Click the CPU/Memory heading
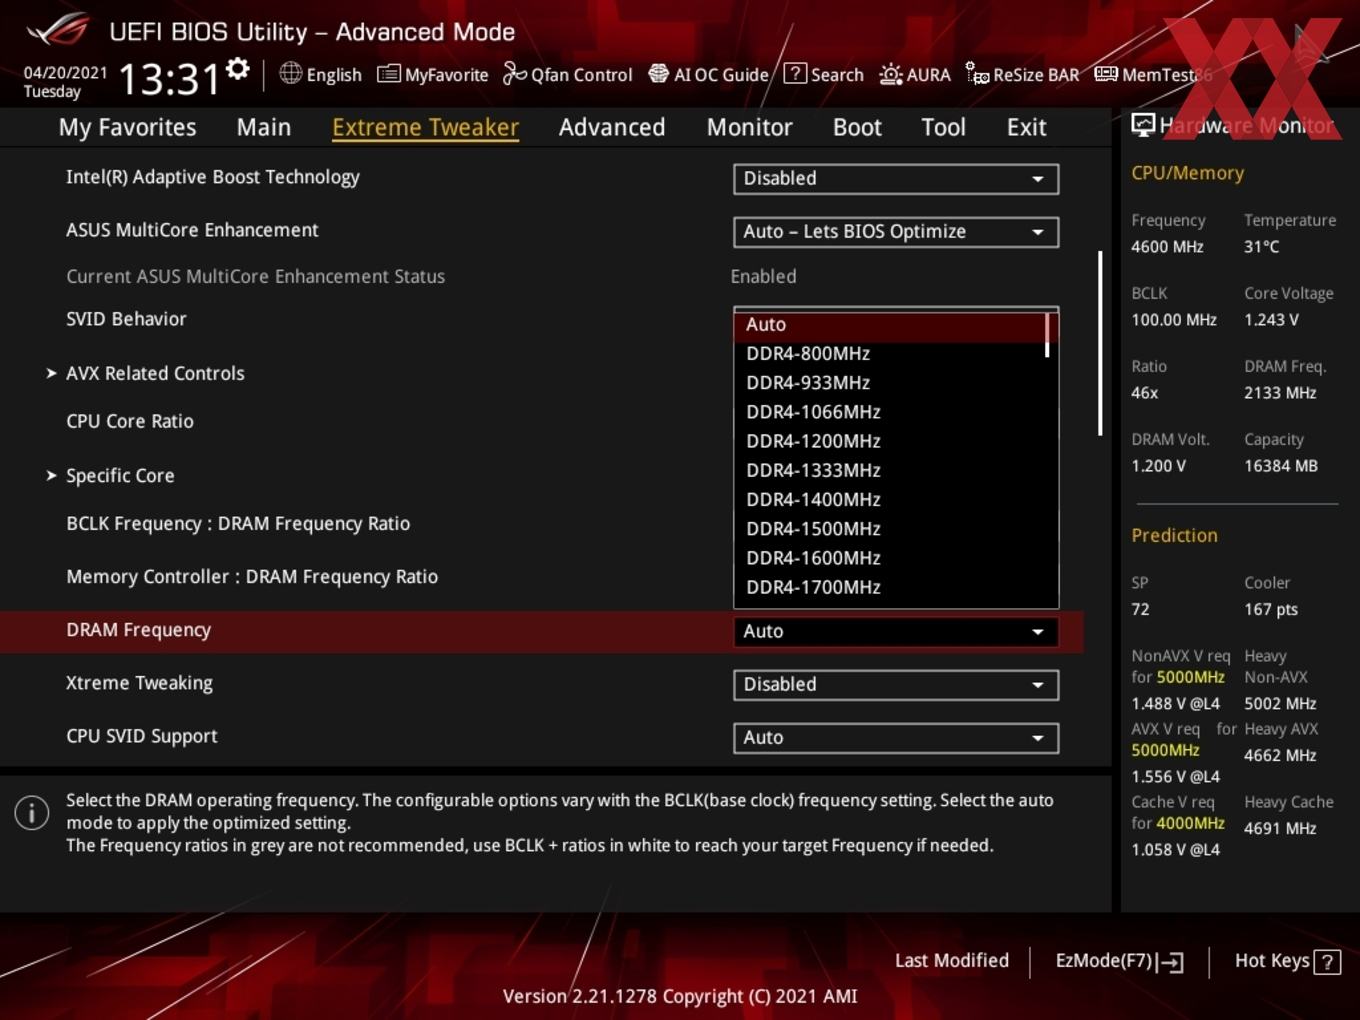Viewport: 1360px width, 1020px height. [1187, 173]
